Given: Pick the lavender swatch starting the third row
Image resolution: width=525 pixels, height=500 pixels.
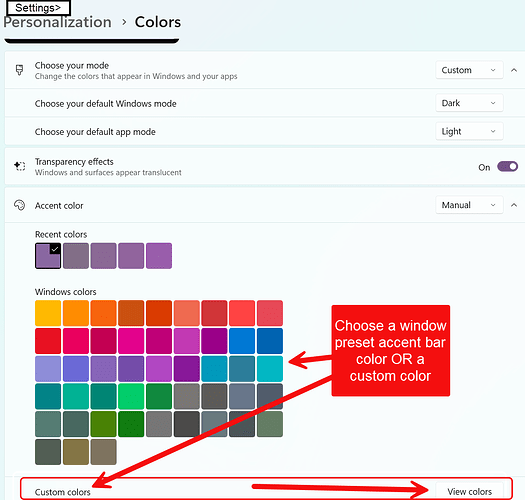Looking at the screenshot, I should (x=48, y=369).
